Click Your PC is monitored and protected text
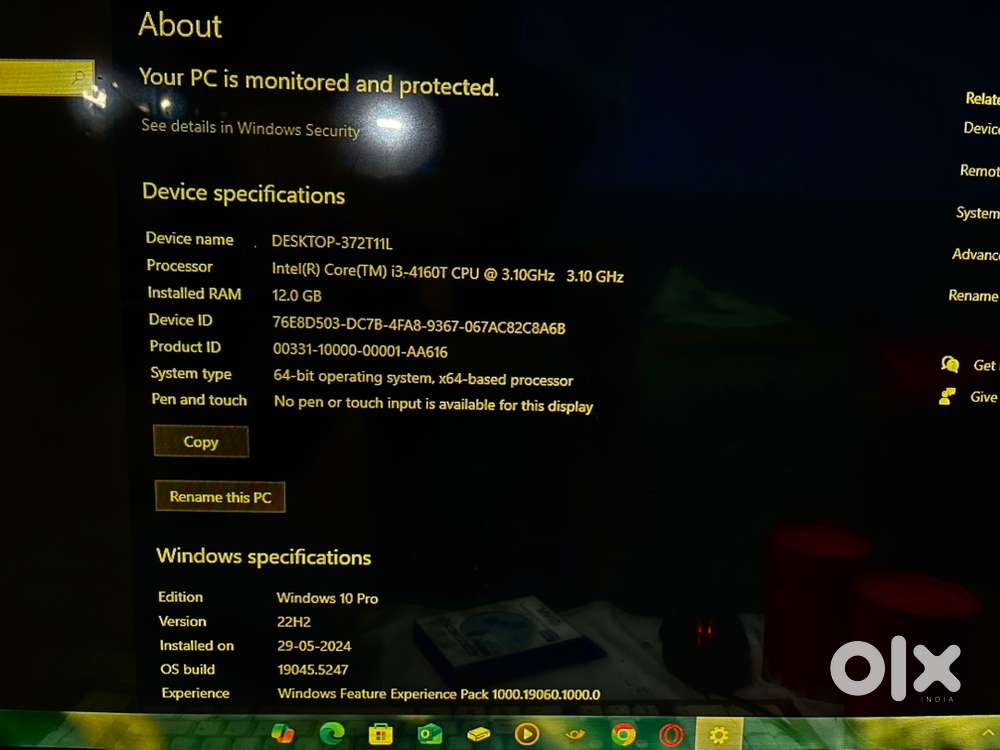This screenshot has width=1000, height=750. coord(319,82)
